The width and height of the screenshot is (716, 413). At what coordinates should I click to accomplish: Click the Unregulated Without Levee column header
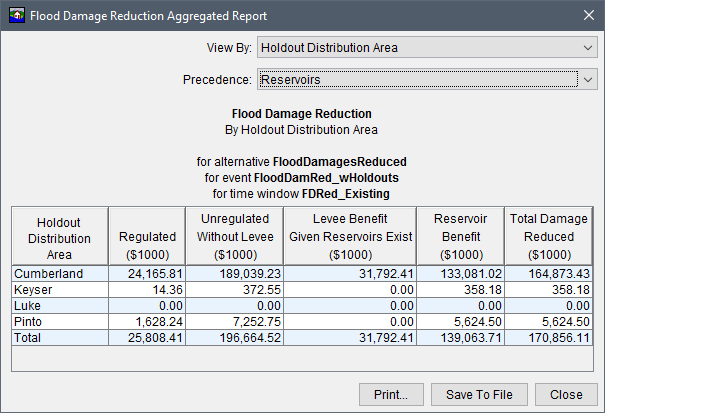[x=235, y=236]
